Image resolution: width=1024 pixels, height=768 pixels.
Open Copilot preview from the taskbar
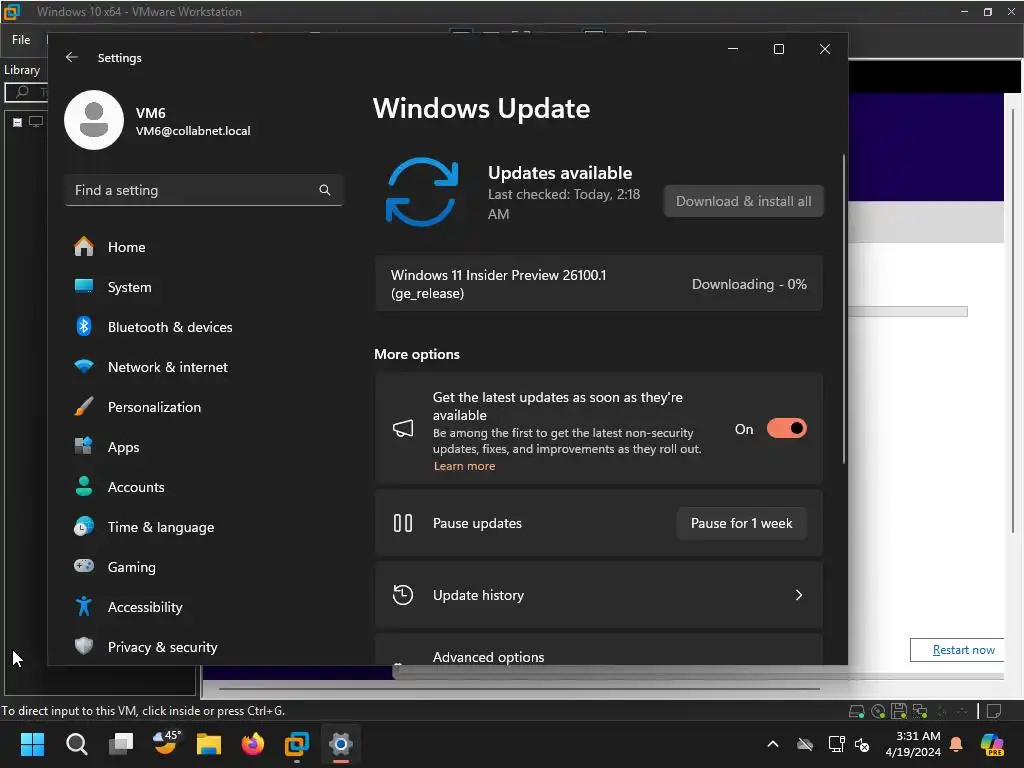coord(992,744)
